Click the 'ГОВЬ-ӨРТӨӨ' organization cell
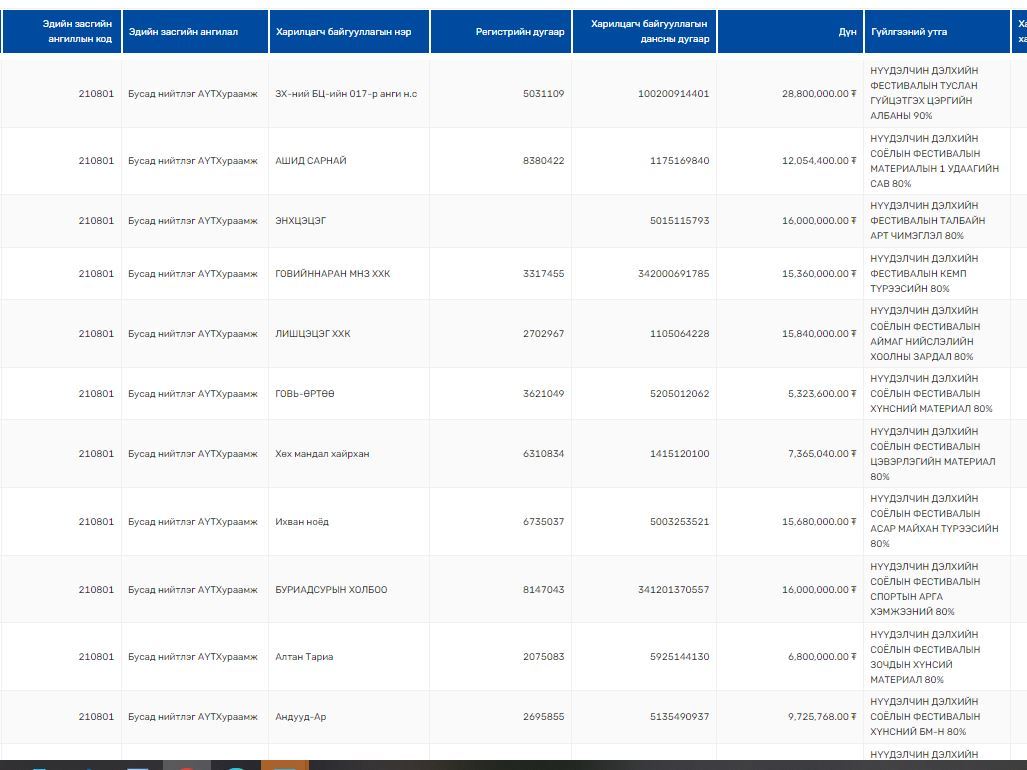This screenshot has width=1027, height=770. pyautogui.click(x=305, y=394)
